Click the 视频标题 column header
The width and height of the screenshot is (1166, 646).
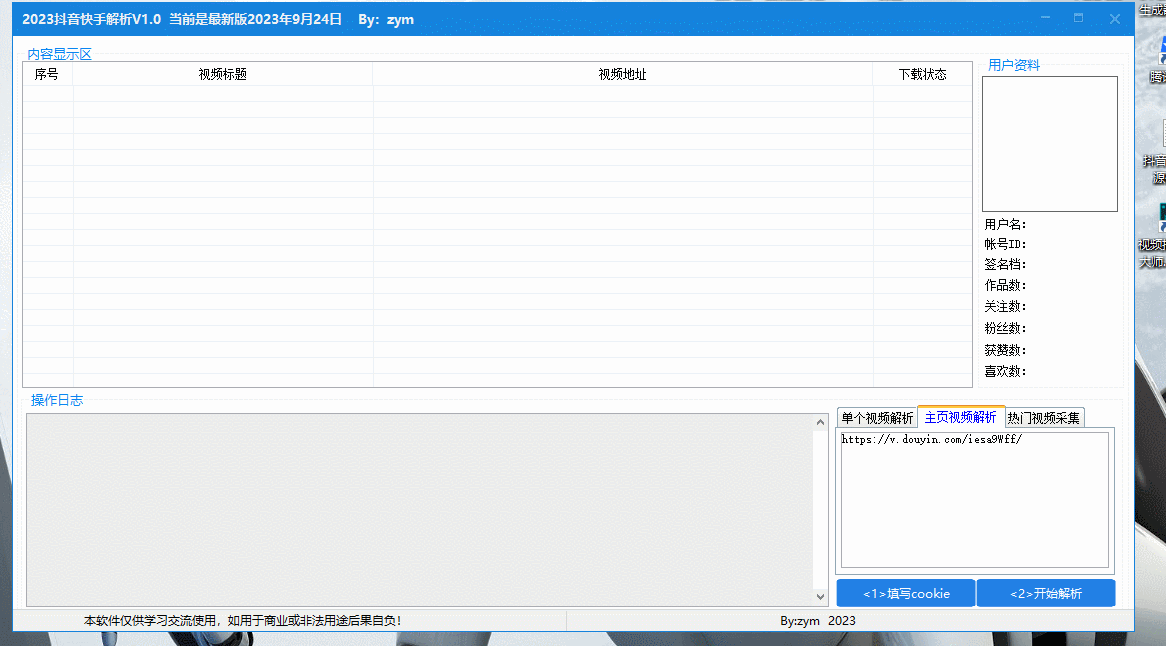tap(222, 74)
